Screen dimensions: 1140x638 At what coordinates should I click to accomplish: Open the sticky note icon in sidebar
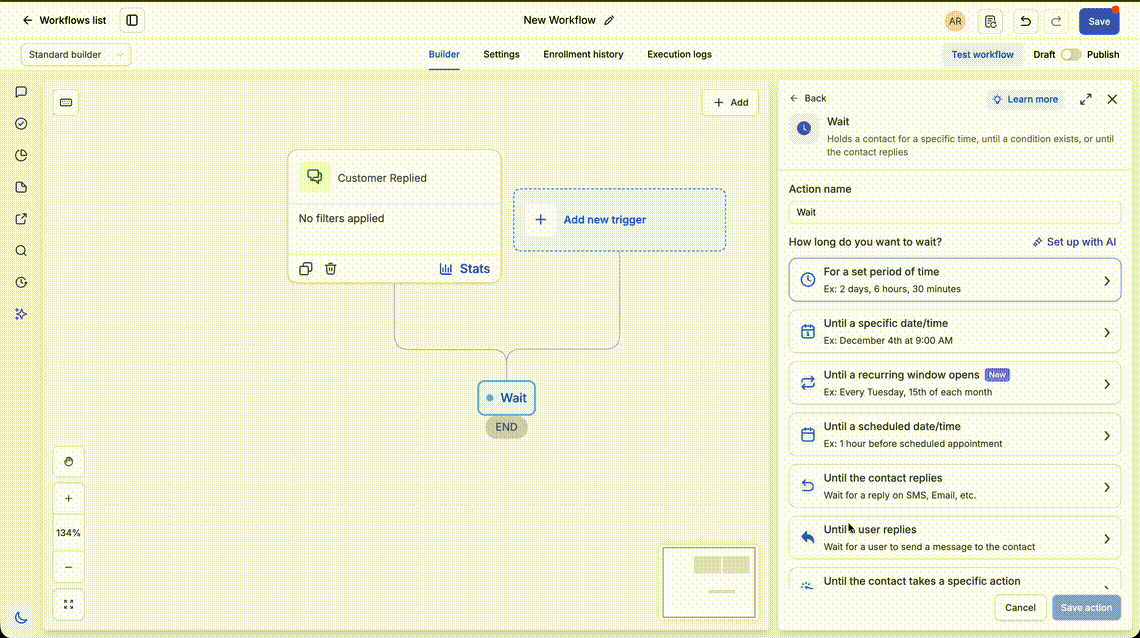click(21, 187)
